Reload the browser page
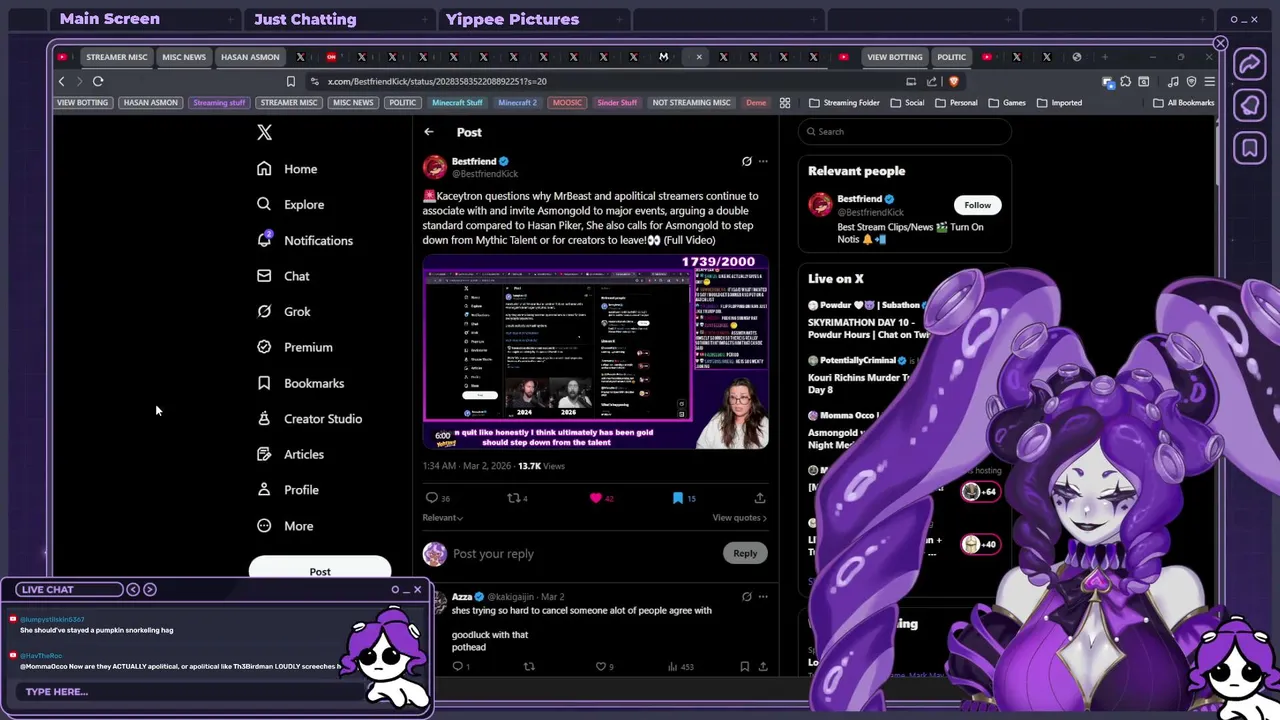The width and height of the screenshot is (1280, 720). pos(98,81)
